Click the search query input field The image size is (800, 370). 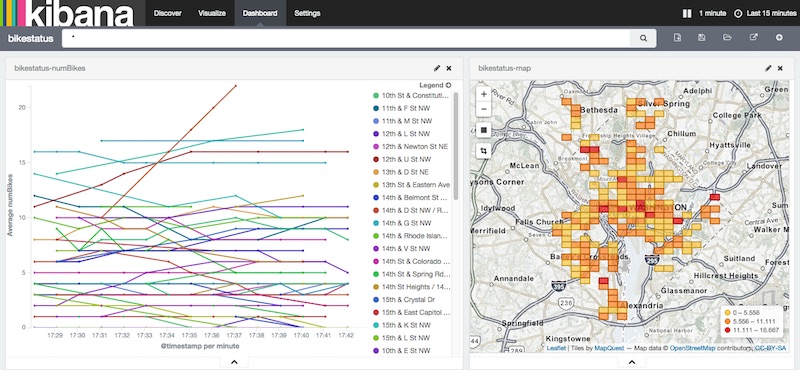(x=346, y=38)
